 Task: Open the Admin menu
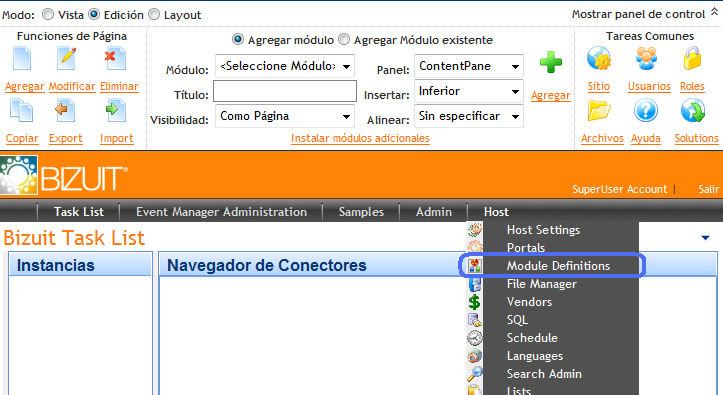(x=433, y=212)
